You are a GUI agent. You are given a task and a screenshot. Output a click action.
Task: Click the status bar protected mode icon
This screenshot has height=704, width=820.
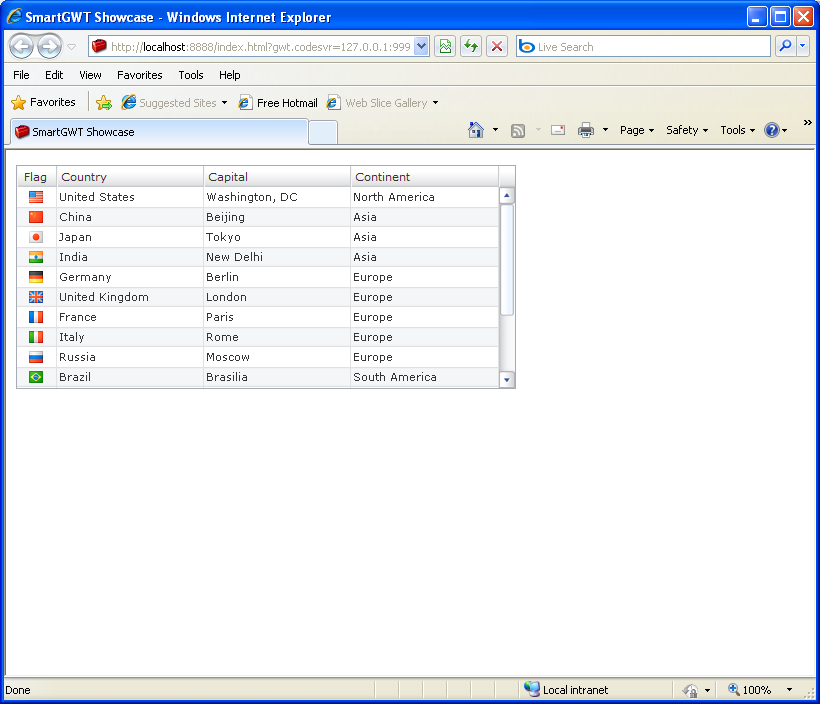pos(690,690)
